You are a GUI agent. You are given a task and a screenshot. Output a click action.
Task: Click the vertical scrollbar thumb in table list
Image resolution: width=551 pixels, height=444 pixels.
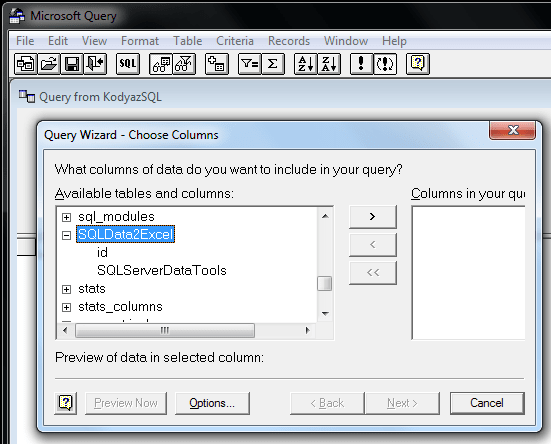324,283
